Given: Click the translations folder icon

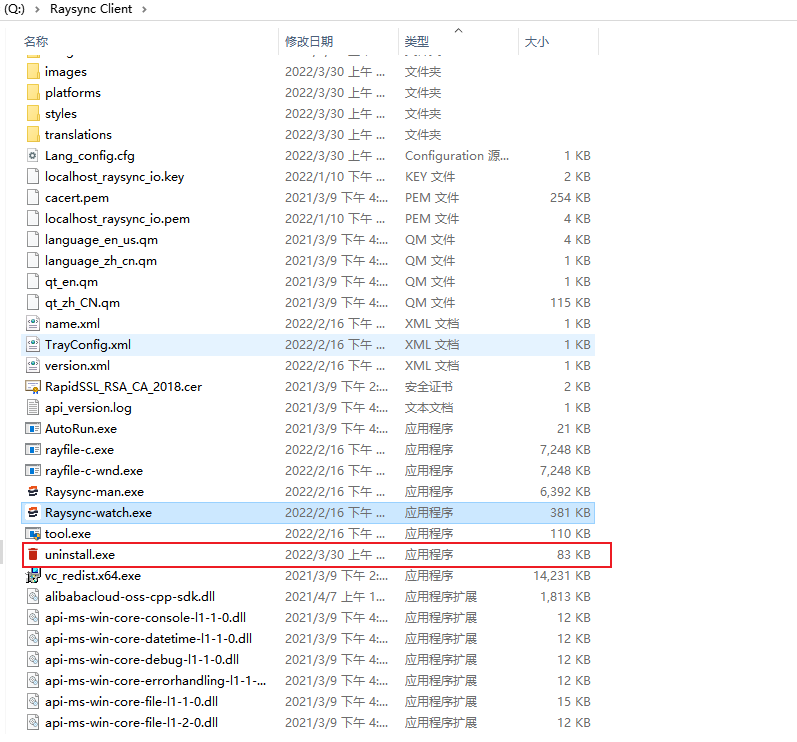Looking at the screenshot, I should (33, 135).
